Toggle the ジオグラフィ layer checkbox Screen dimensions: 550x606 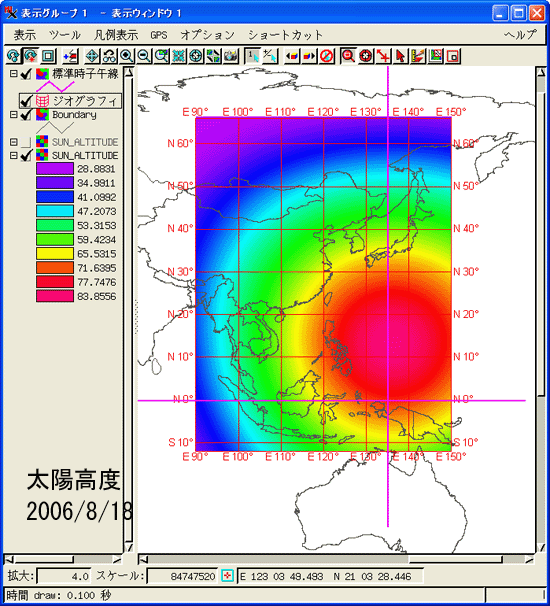point(26,101)
